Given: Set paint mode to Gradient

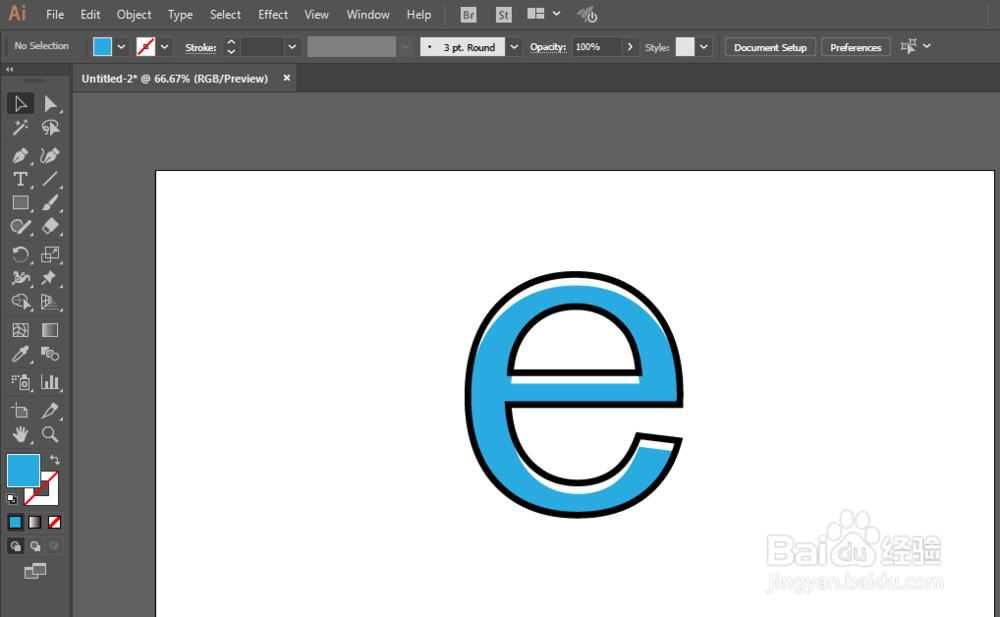Looking at the screenshot, I should coord(35,523).
